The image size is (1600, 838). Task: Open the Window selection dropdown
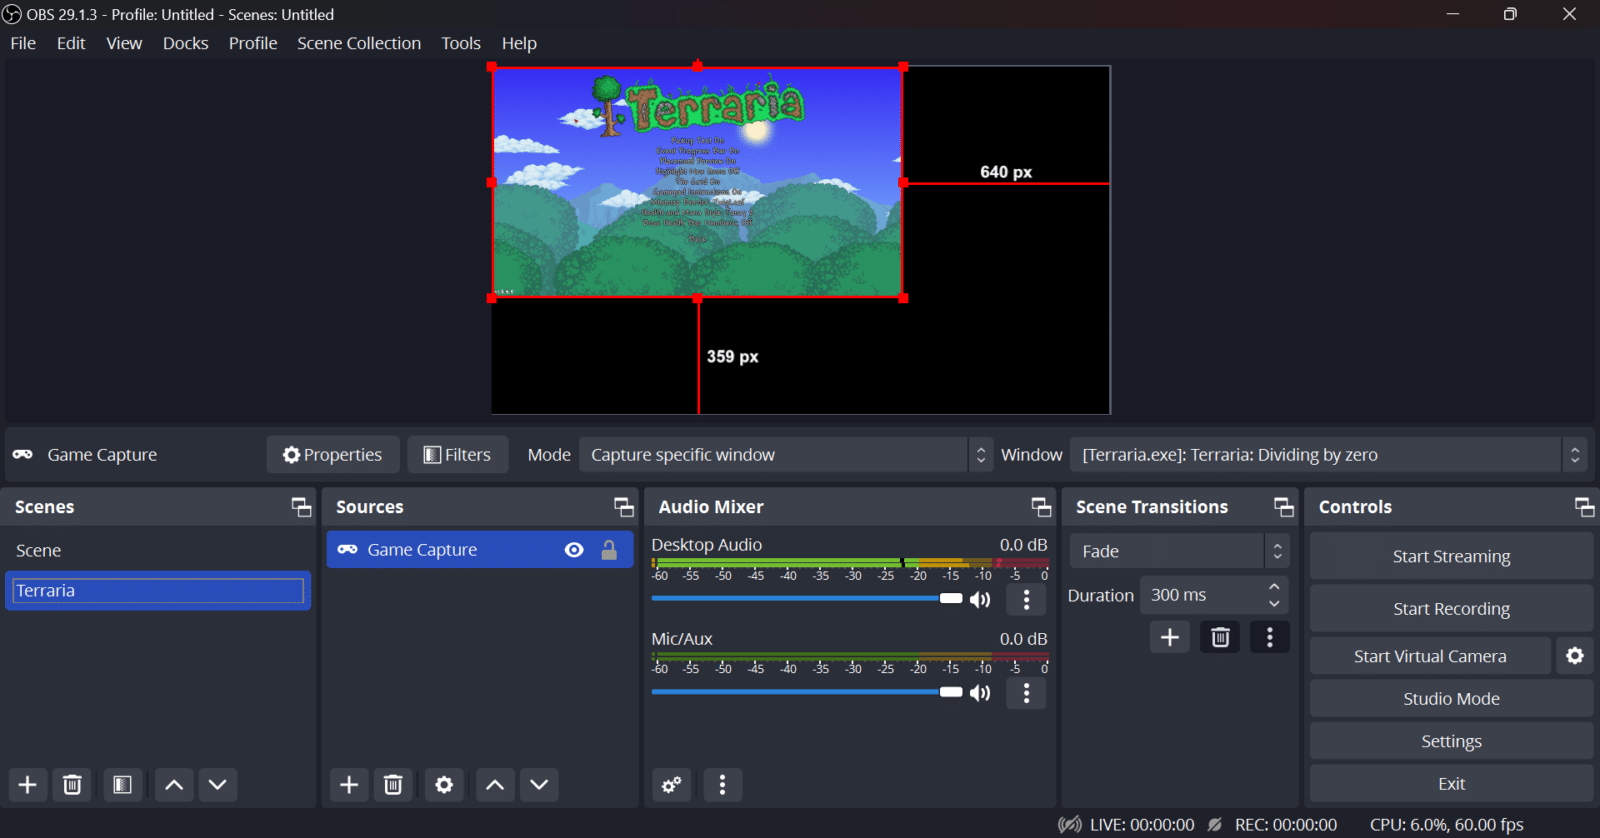click(x=1328, y=455)
